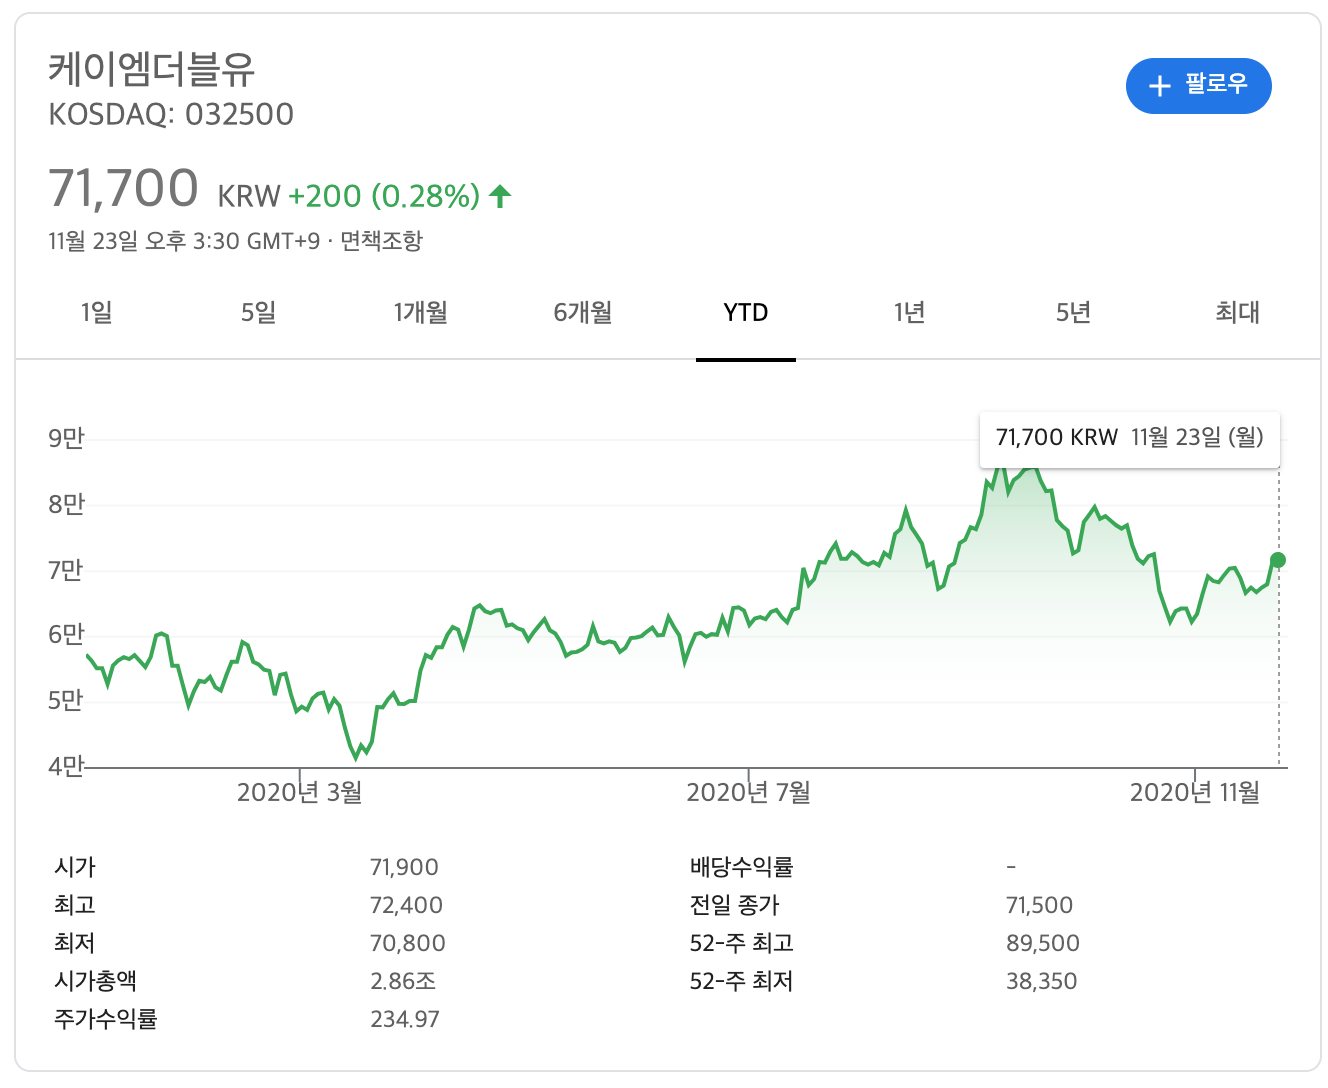The width and height of the screenshot is (1328, 1088).
Task: Click the 배당수익률 label
Action: 741,868
